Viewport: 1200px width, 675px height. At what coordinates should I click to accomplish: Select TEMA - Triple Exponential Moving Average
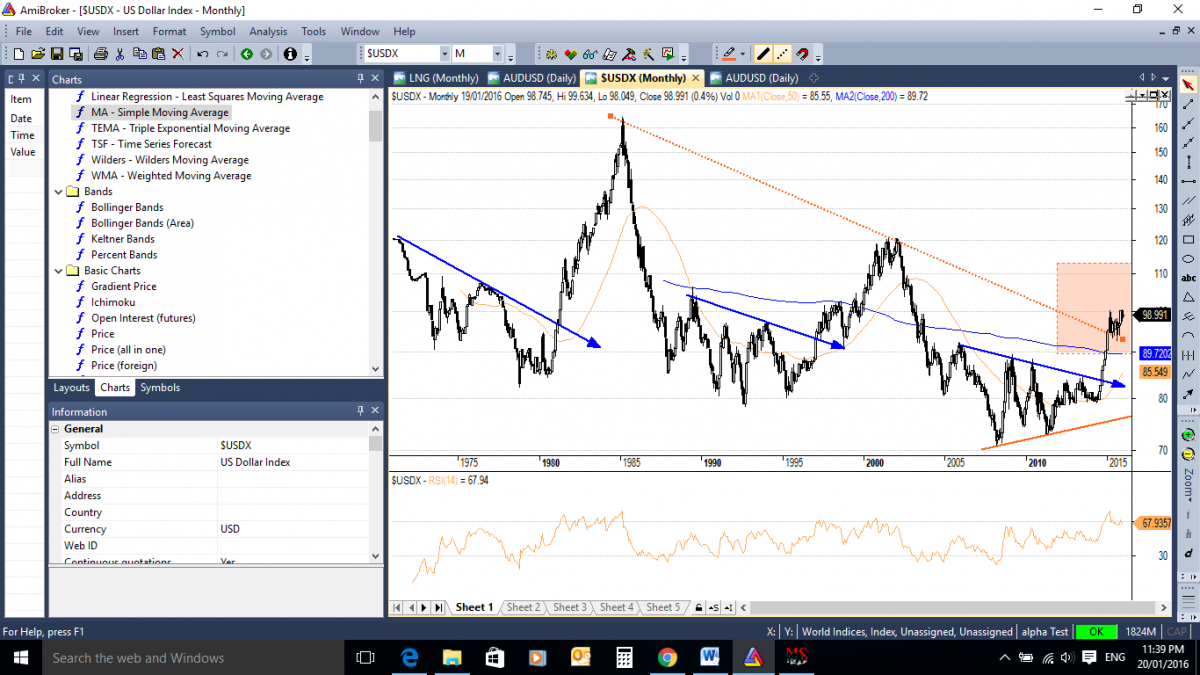pyautogui.click(x=190, y=128)
